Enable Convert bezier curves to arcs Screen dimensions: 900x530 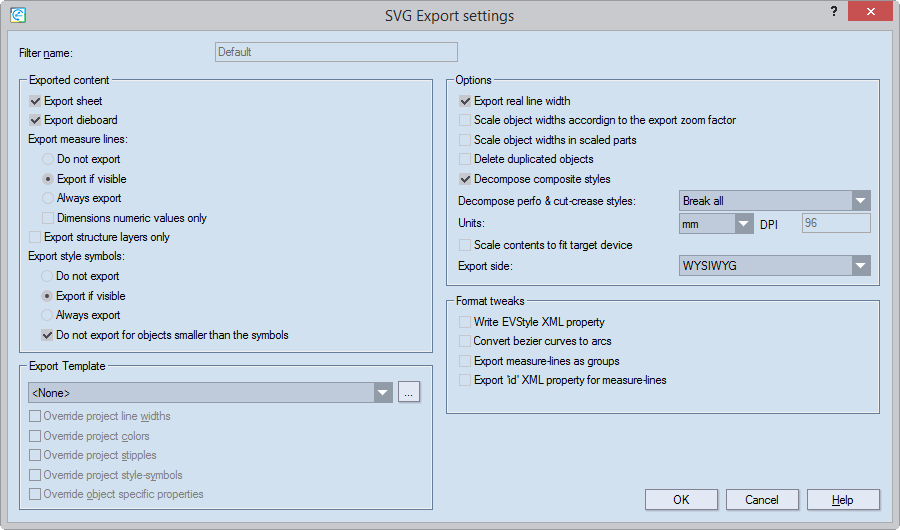pos(465,341)
